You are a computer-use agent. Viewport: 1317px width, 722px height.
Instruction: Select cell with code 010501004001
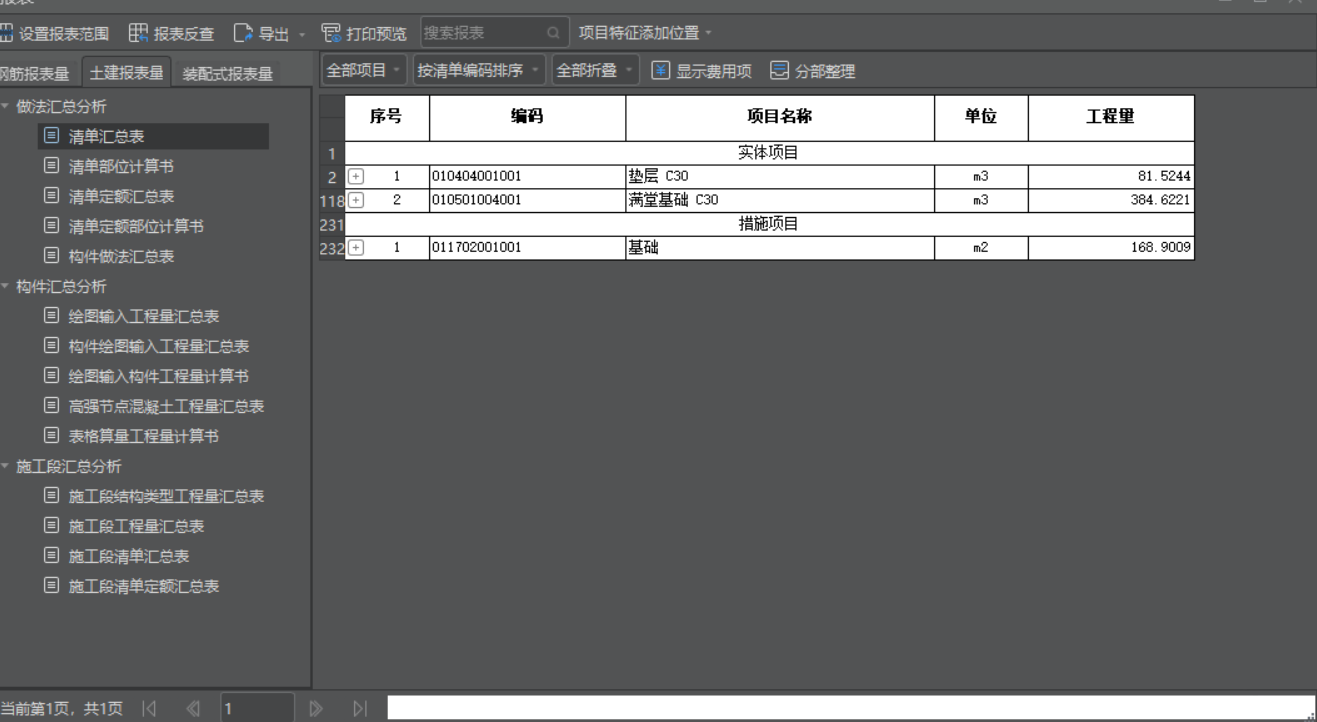click(x=528, y=200)
